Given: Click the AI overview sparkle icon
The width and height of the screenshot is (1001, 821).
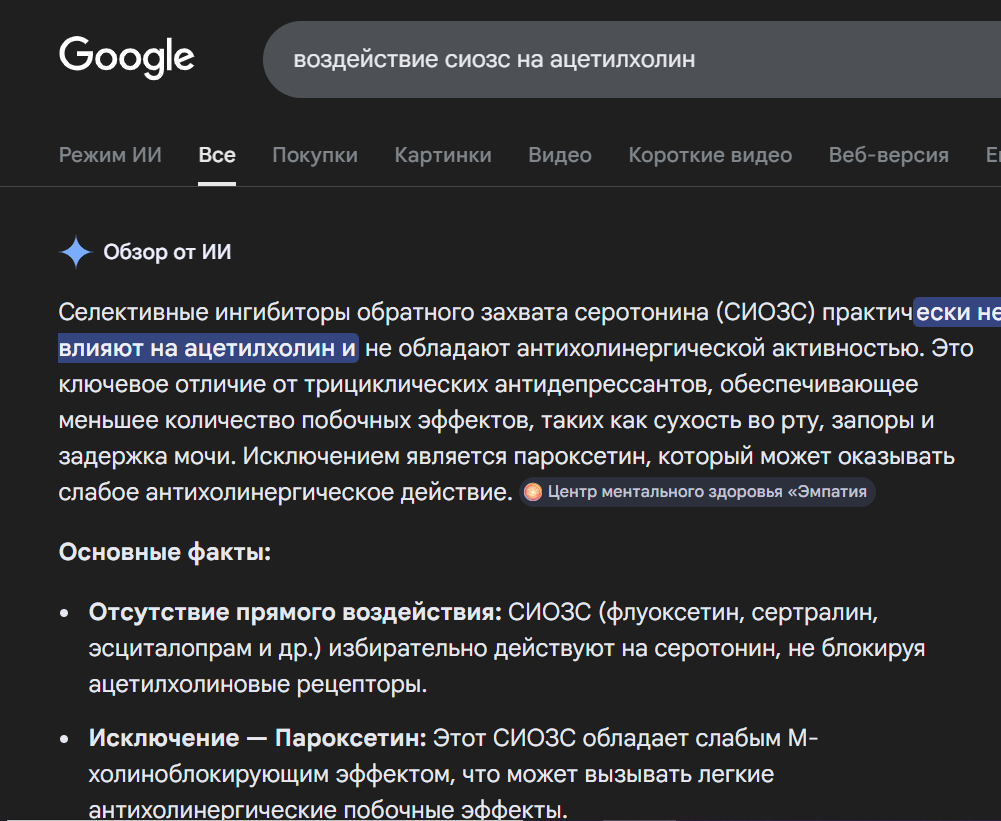Looking at the screenshot, I should coord(76,252).
